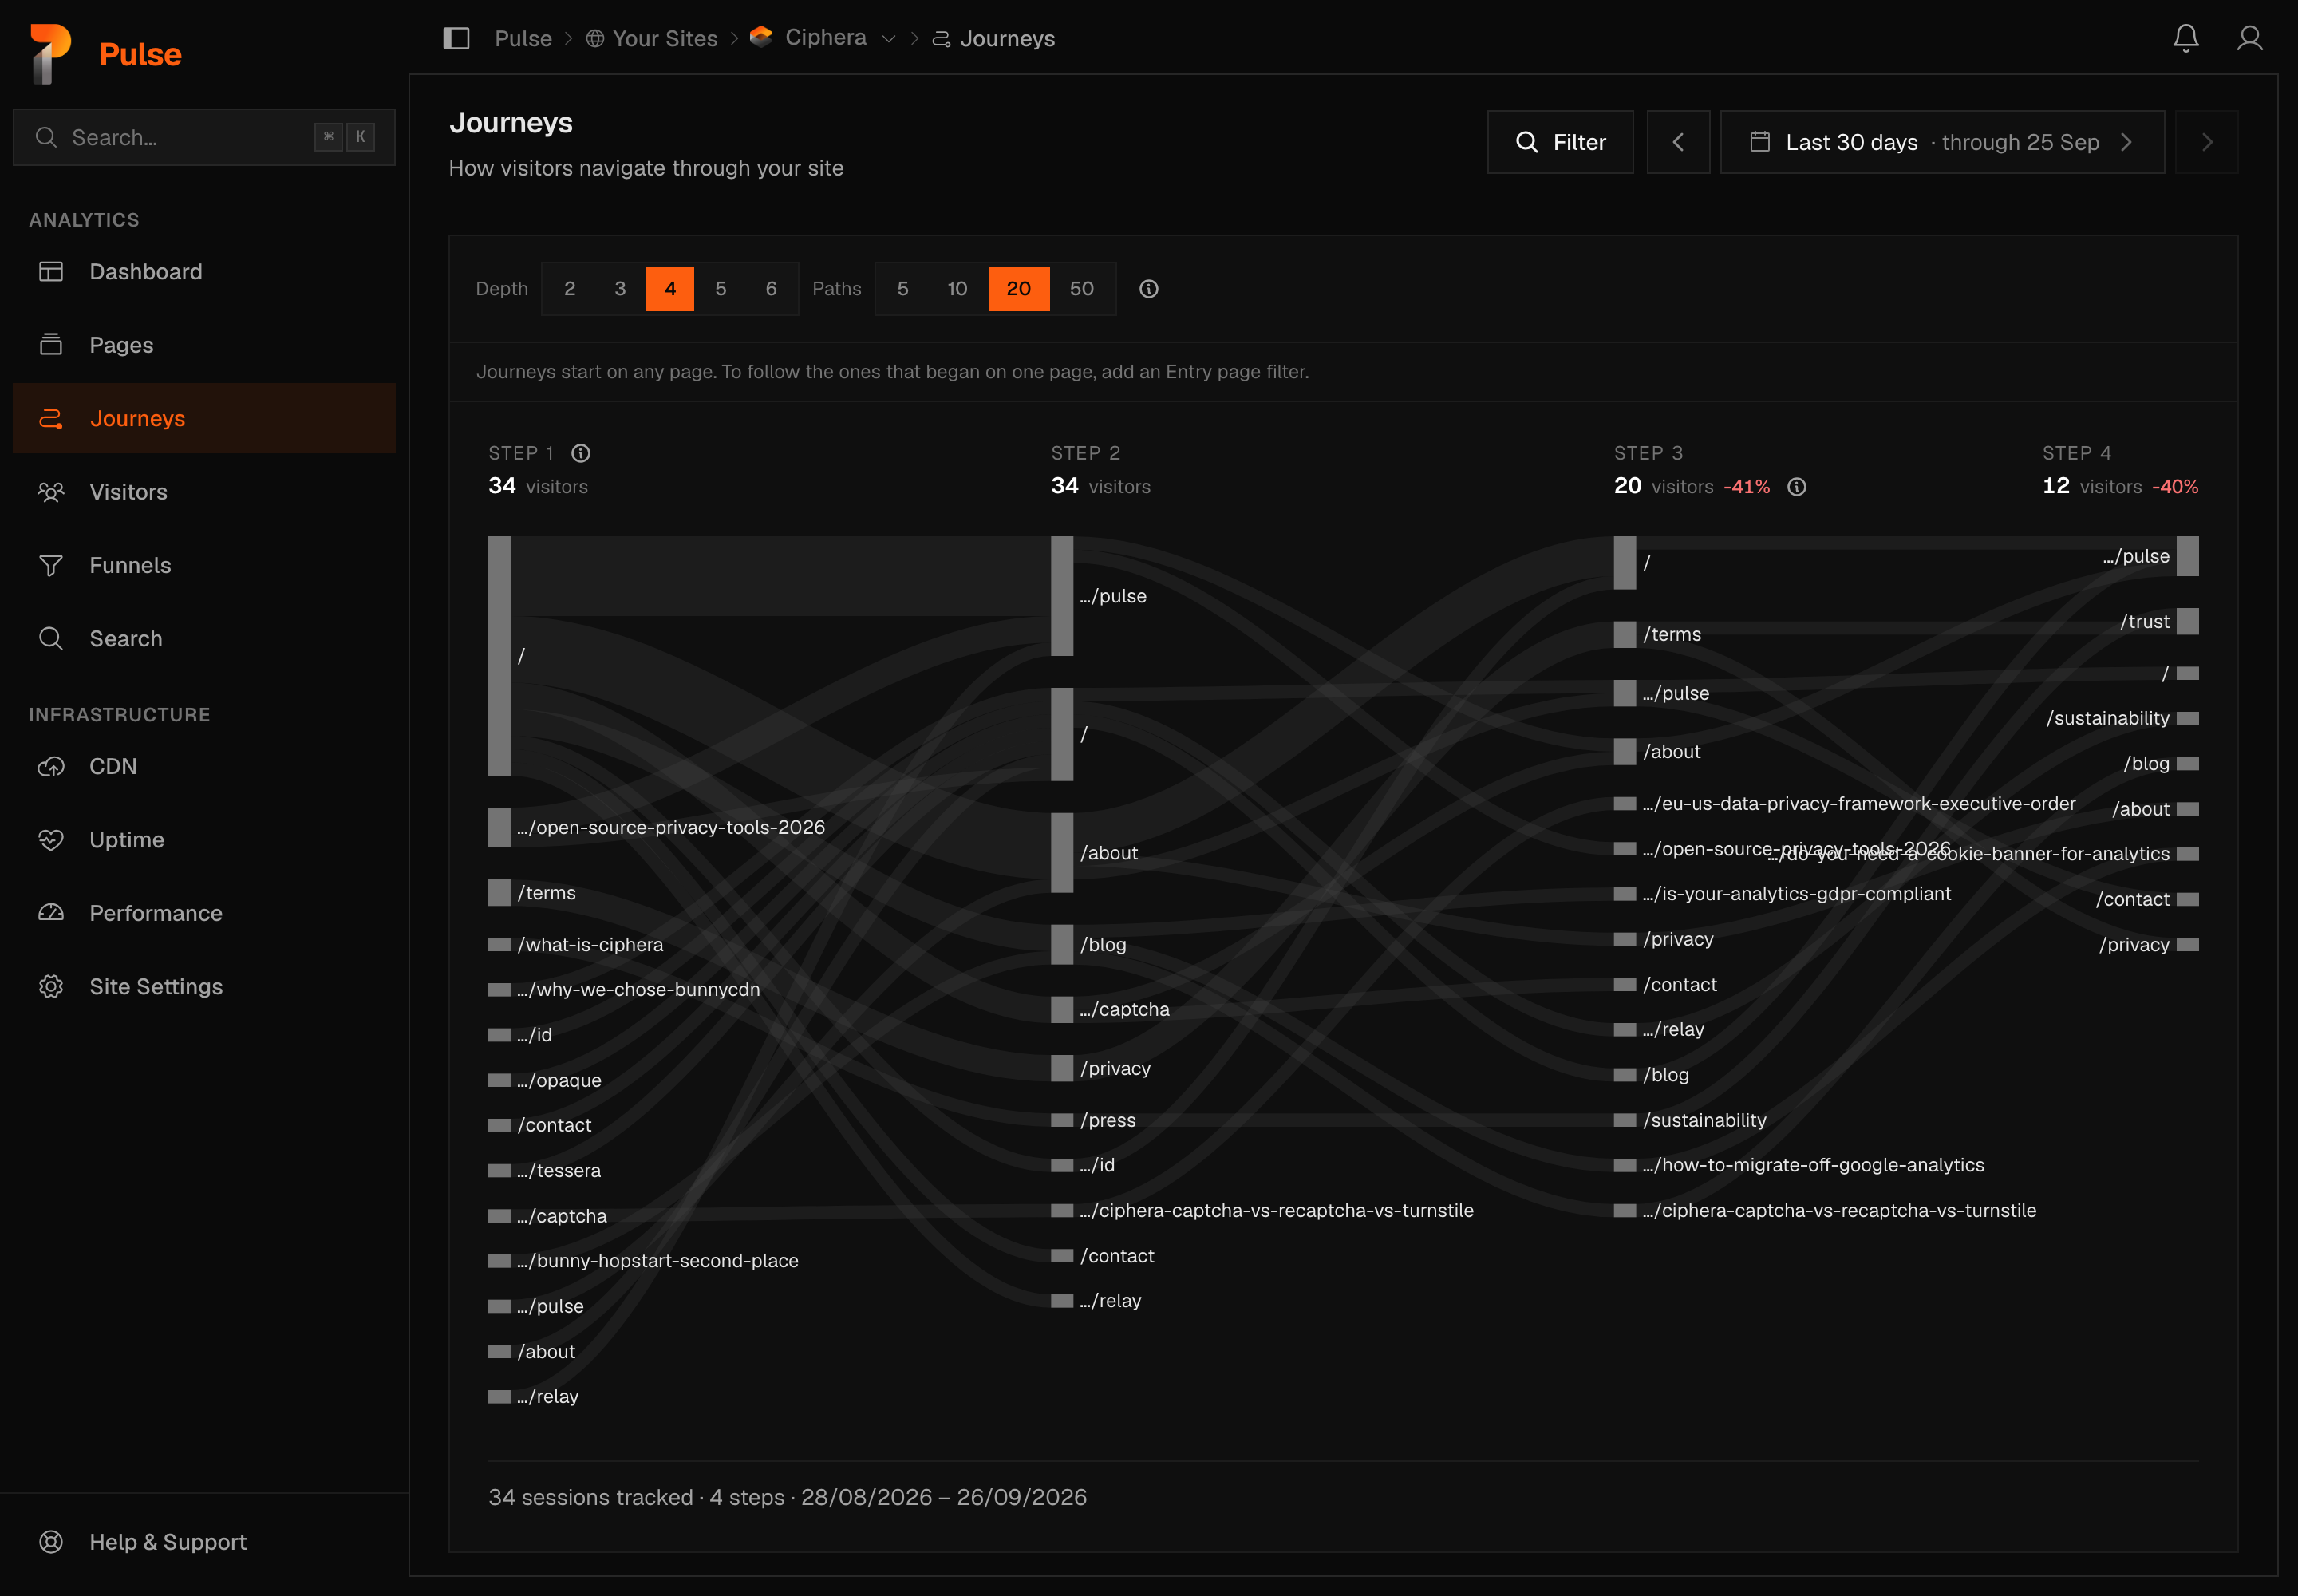The width and height of the screenshot is (2298, 1596).
Task: Open Help & Support
Action: tap(204, 1542)
